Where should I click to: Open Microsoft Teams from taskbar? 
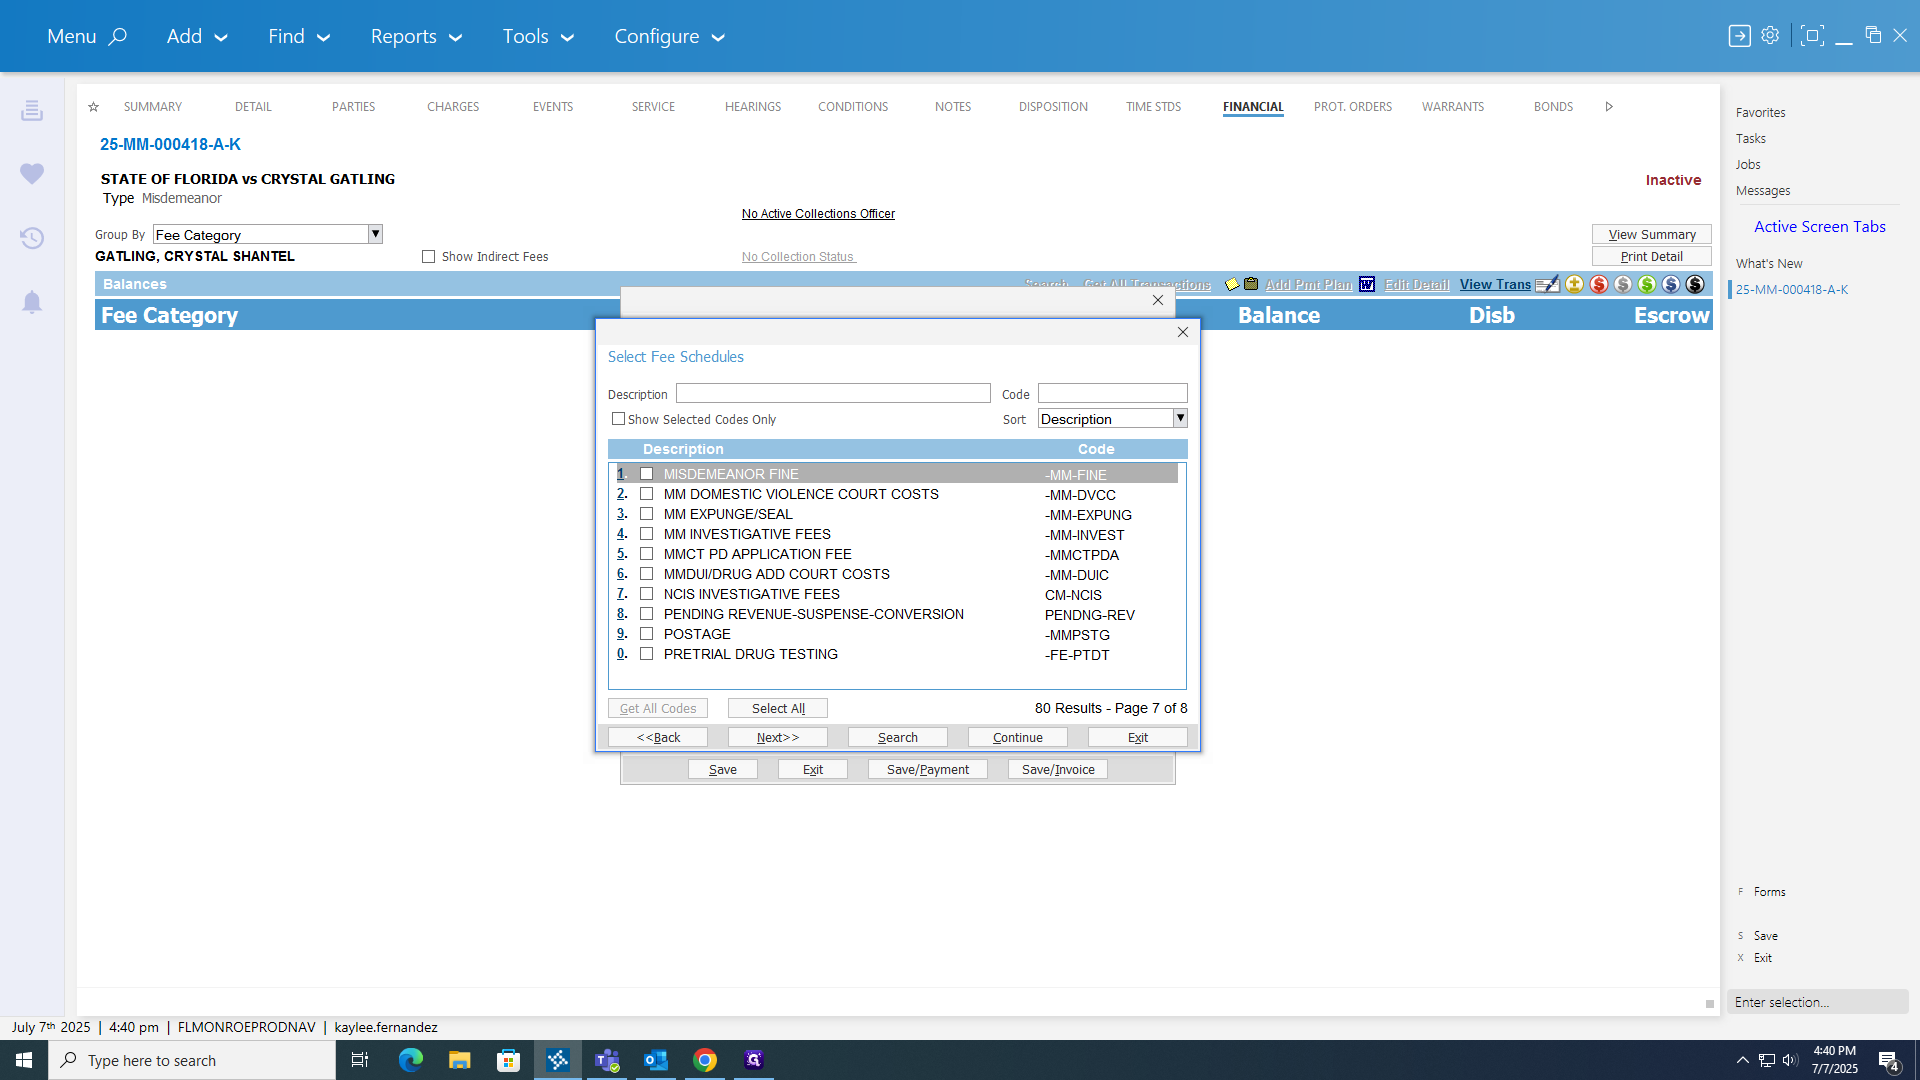point(607,1060)
